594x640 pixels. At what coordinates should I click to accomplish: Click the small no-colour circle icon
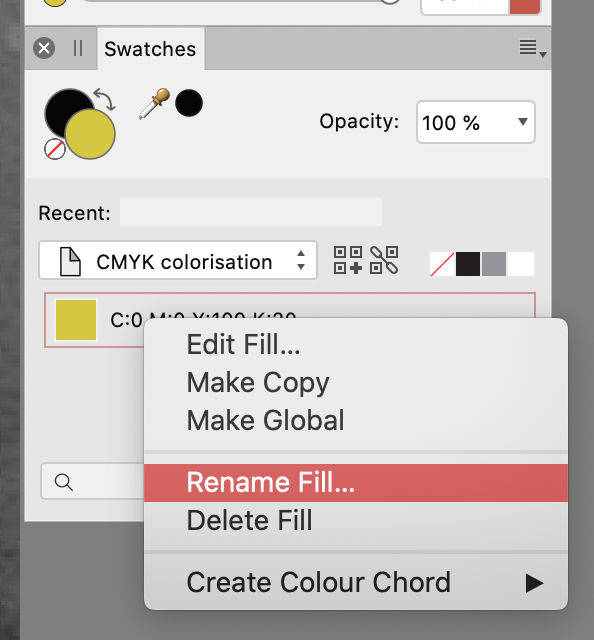[x=55, y=149]
